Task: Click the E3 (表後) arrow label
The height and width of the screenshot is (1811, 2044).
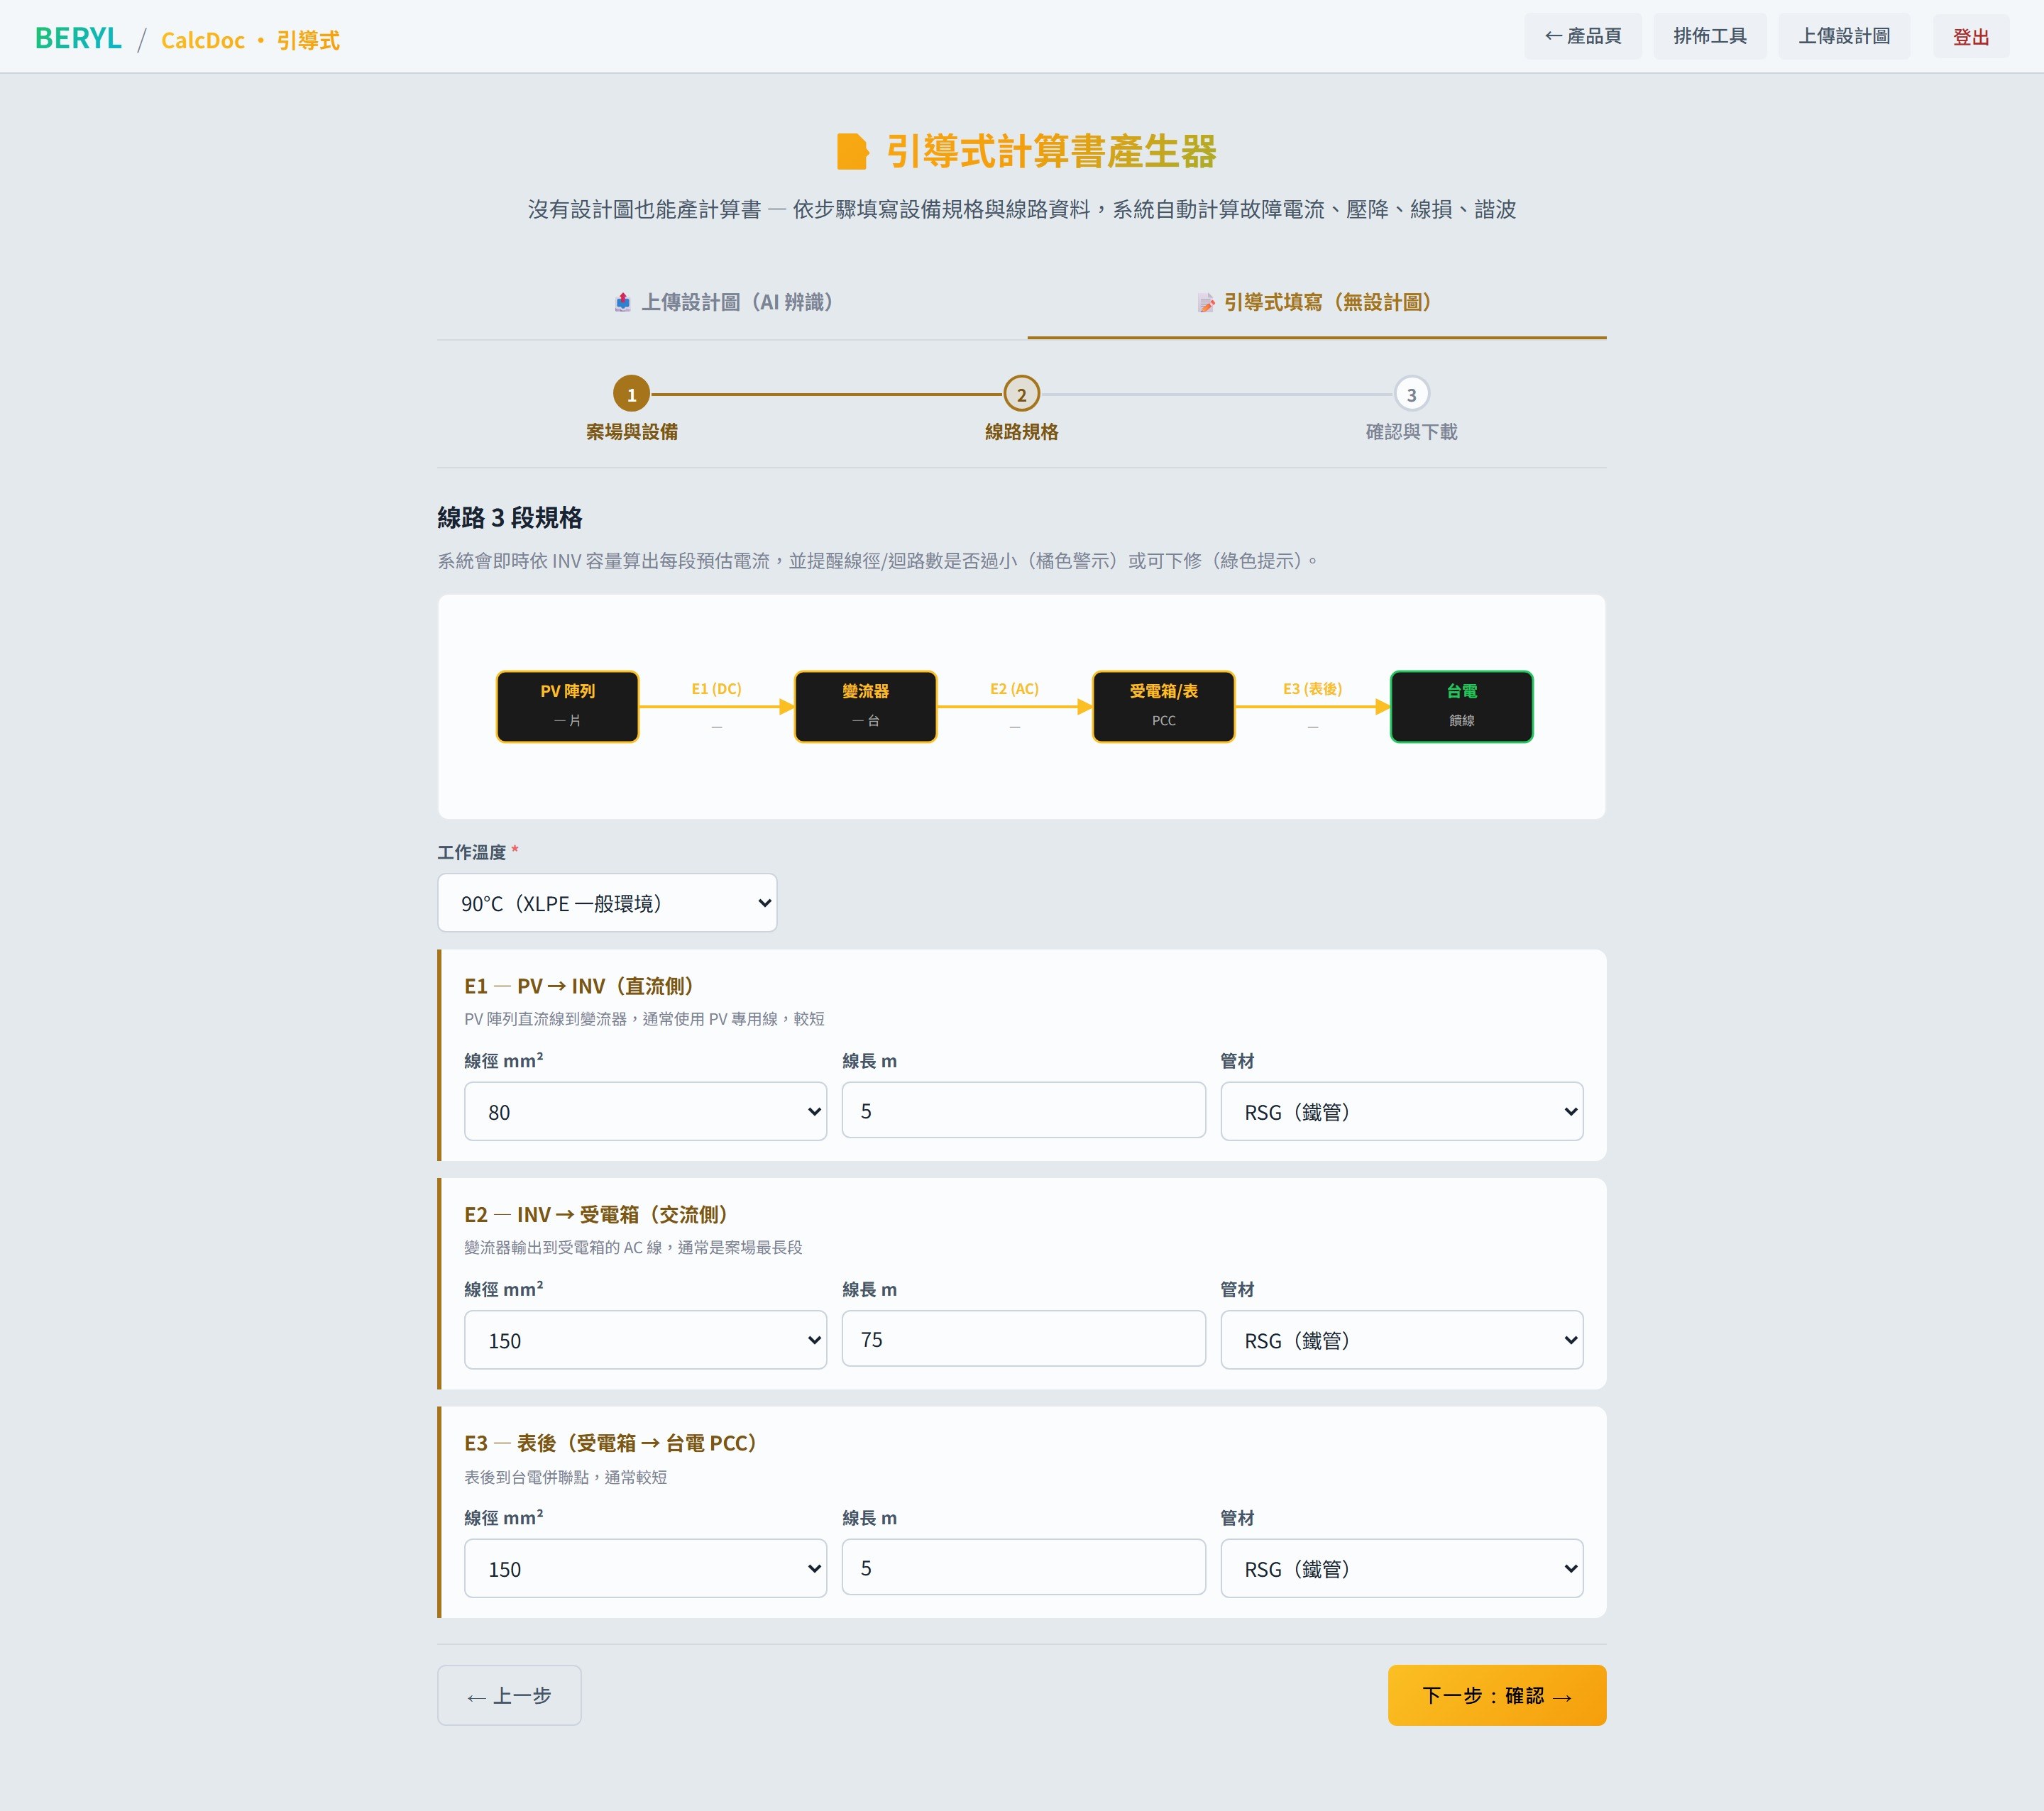Action: coord(1312,689)
